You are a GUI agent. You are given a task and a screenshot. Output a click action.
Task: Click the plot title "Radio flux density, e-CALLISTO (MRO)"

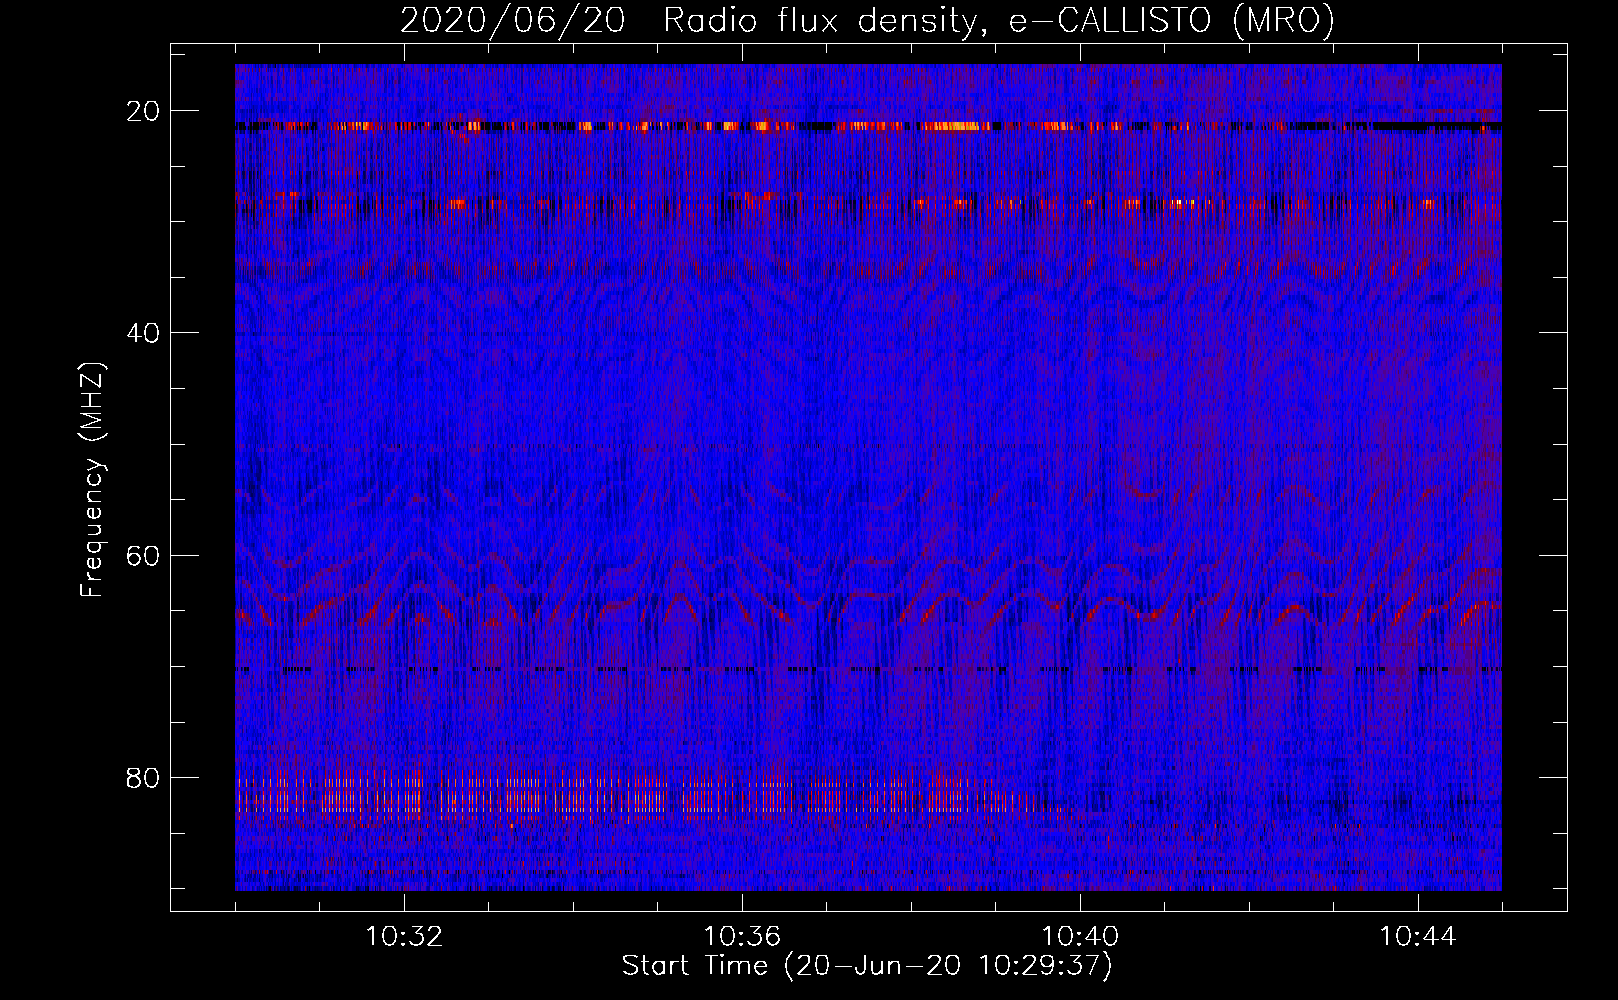(x=999, y=20)
